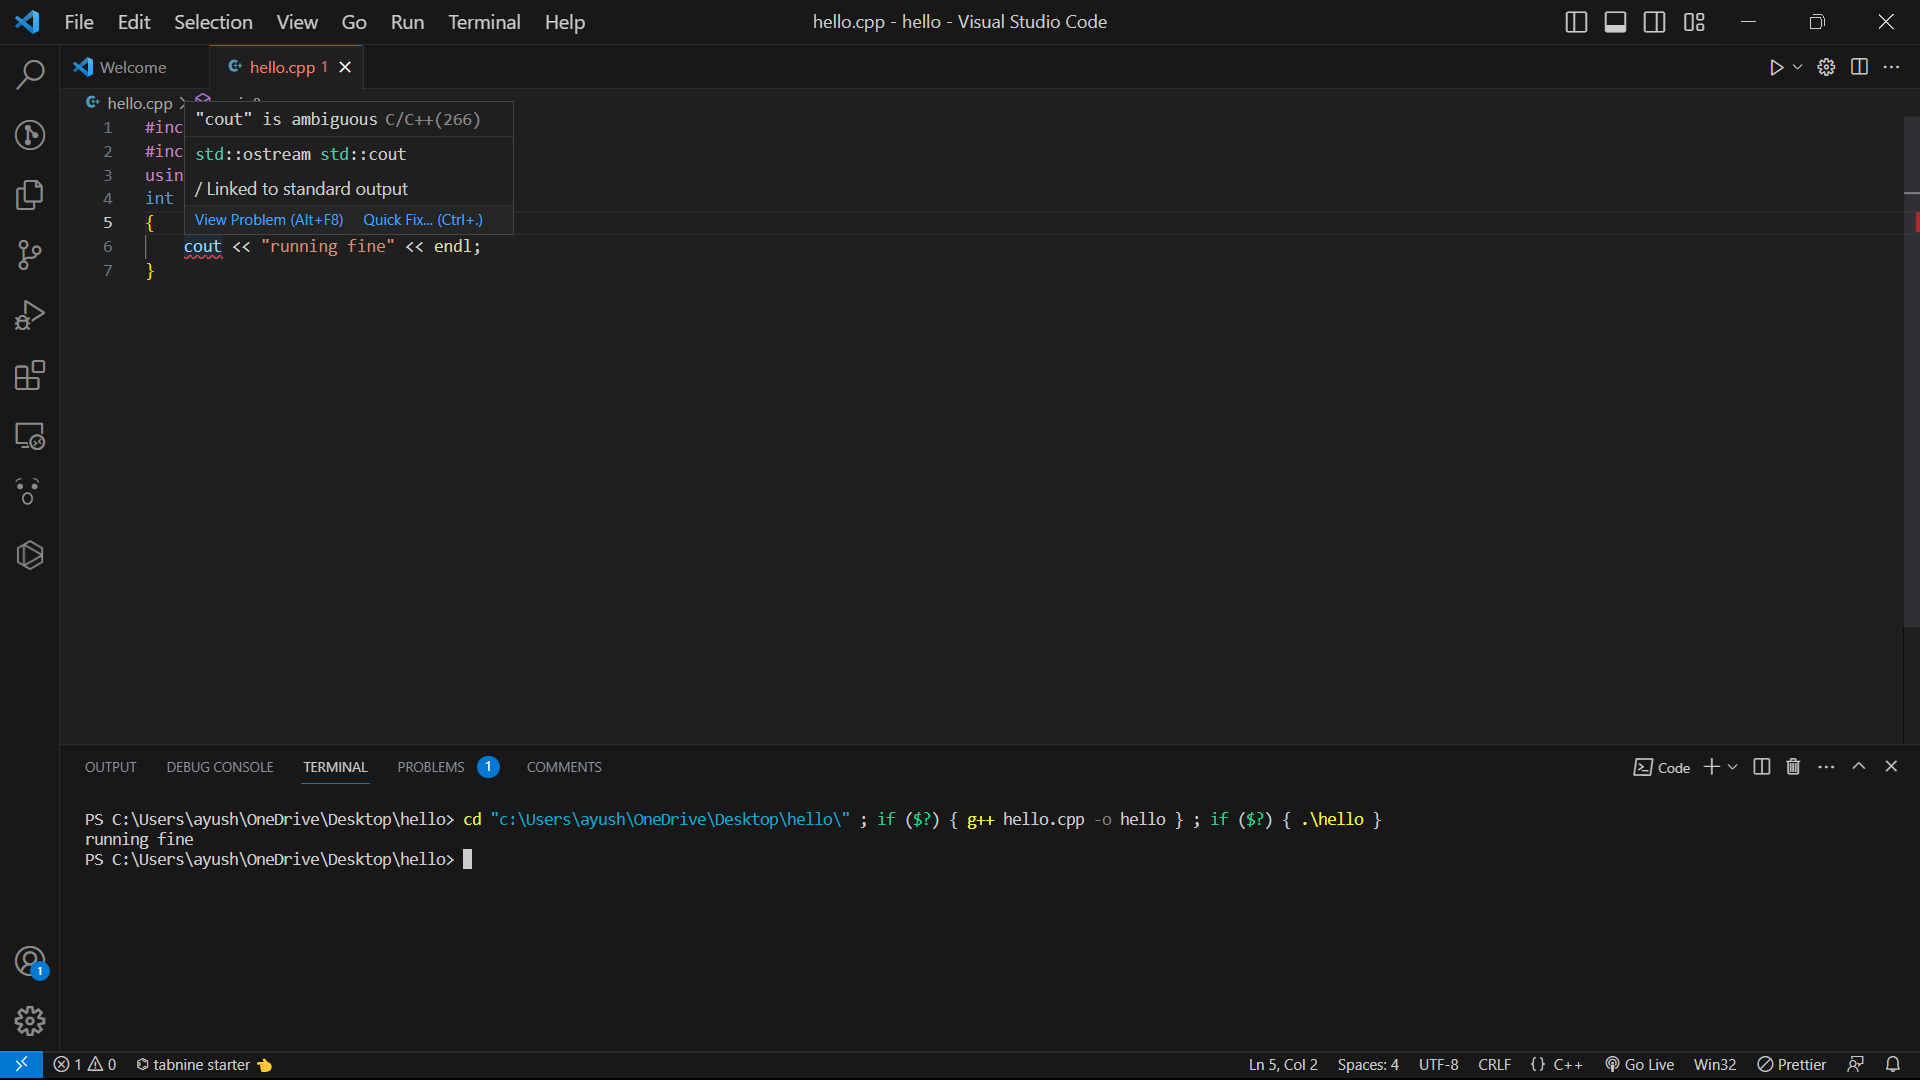Viewport: 1920px width, 1080px height.
Task: Click View Problem in the tooltip
Action: point(268,219)
